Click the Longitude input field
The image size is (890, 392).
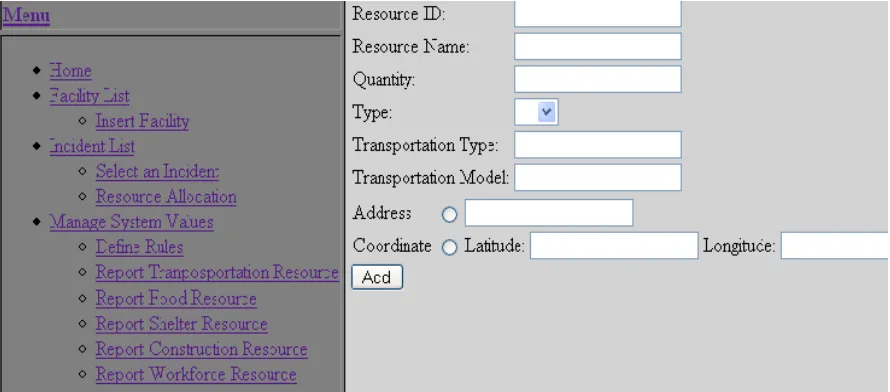click(835, 246)
